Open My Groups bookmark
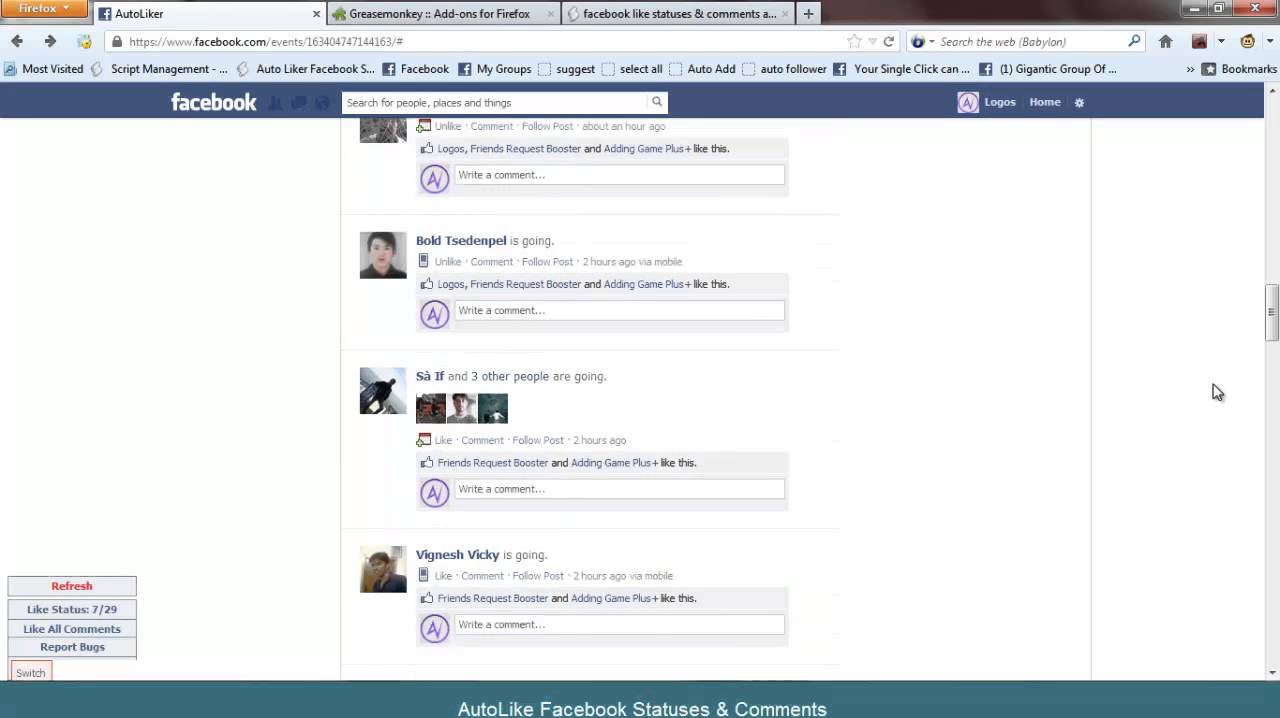 click(494, 69)
